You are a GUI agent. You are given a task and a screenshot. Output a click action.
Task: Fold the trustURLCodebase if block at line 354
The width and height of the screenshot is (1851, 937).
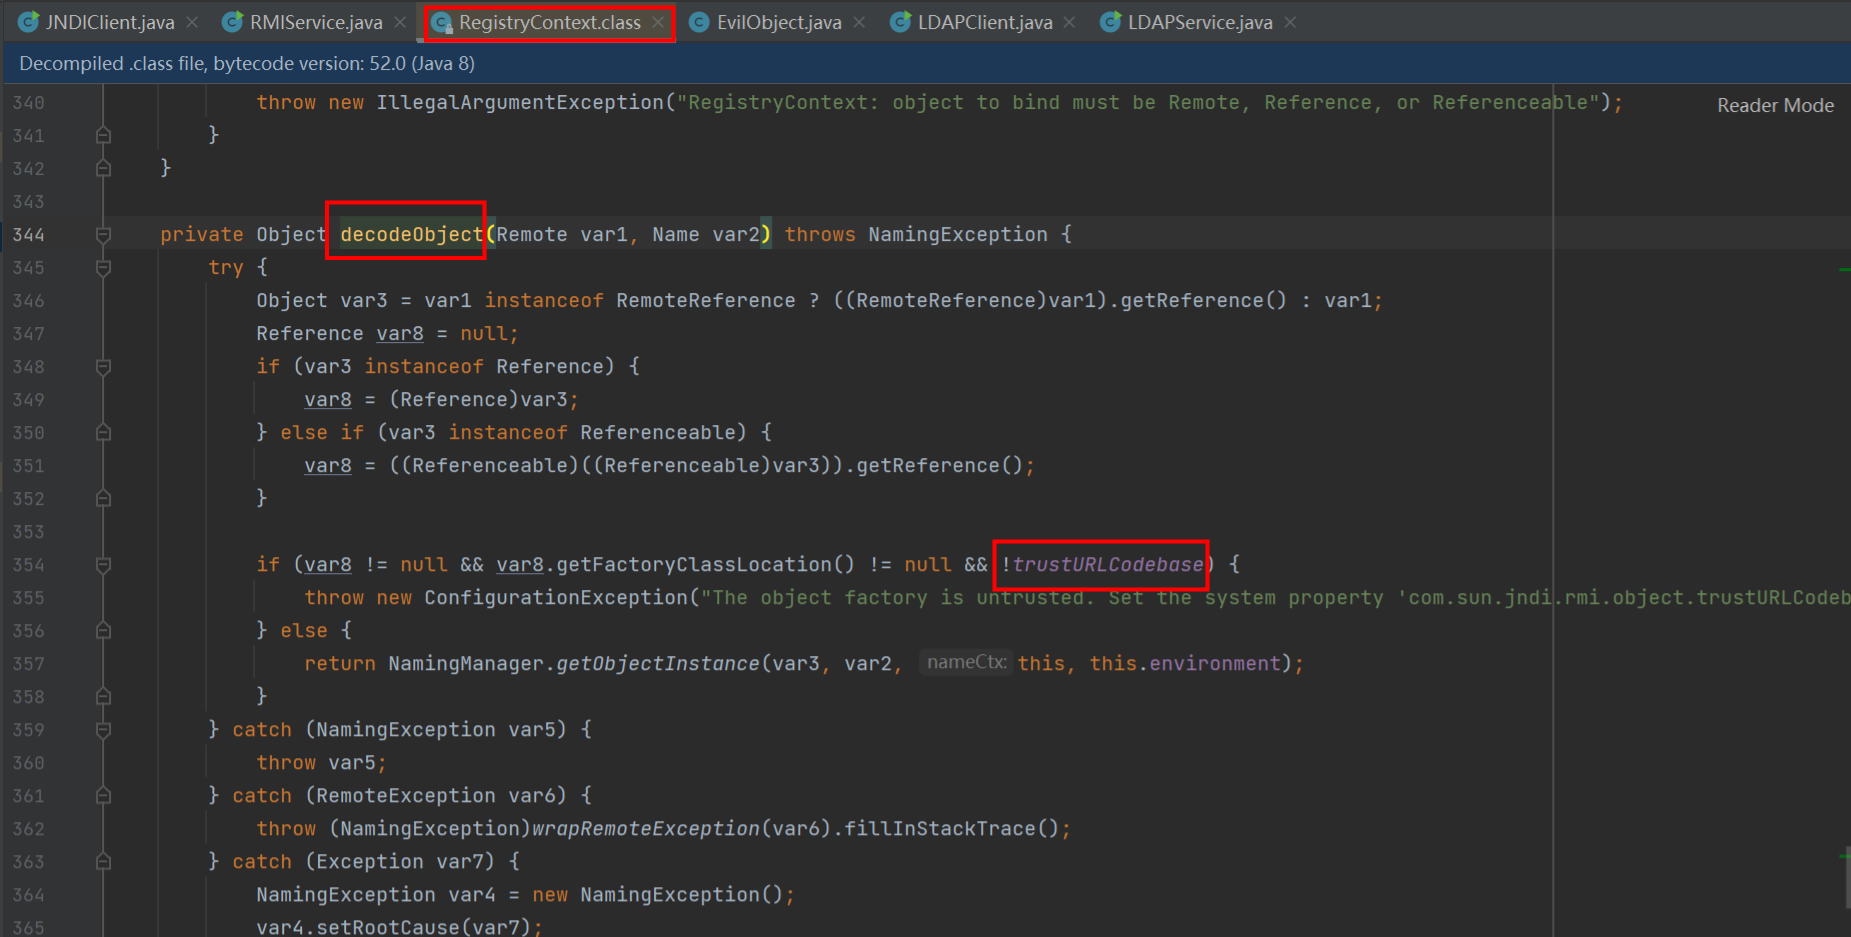pos(103,564)
